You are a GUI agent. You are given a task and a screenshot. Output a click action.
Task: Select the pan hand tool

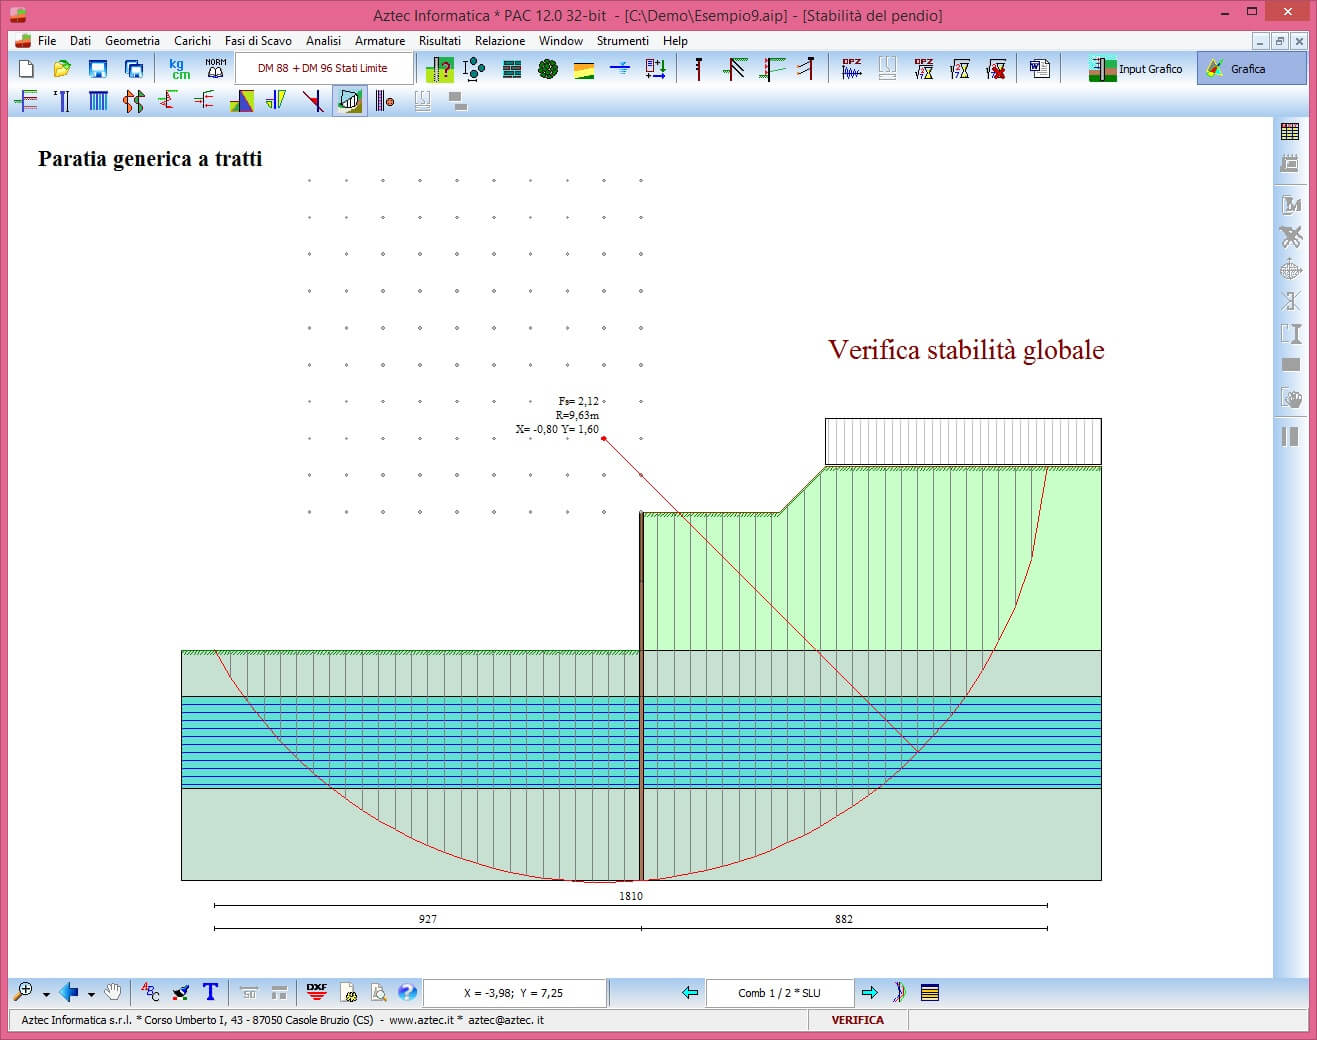tap(113, 992)
